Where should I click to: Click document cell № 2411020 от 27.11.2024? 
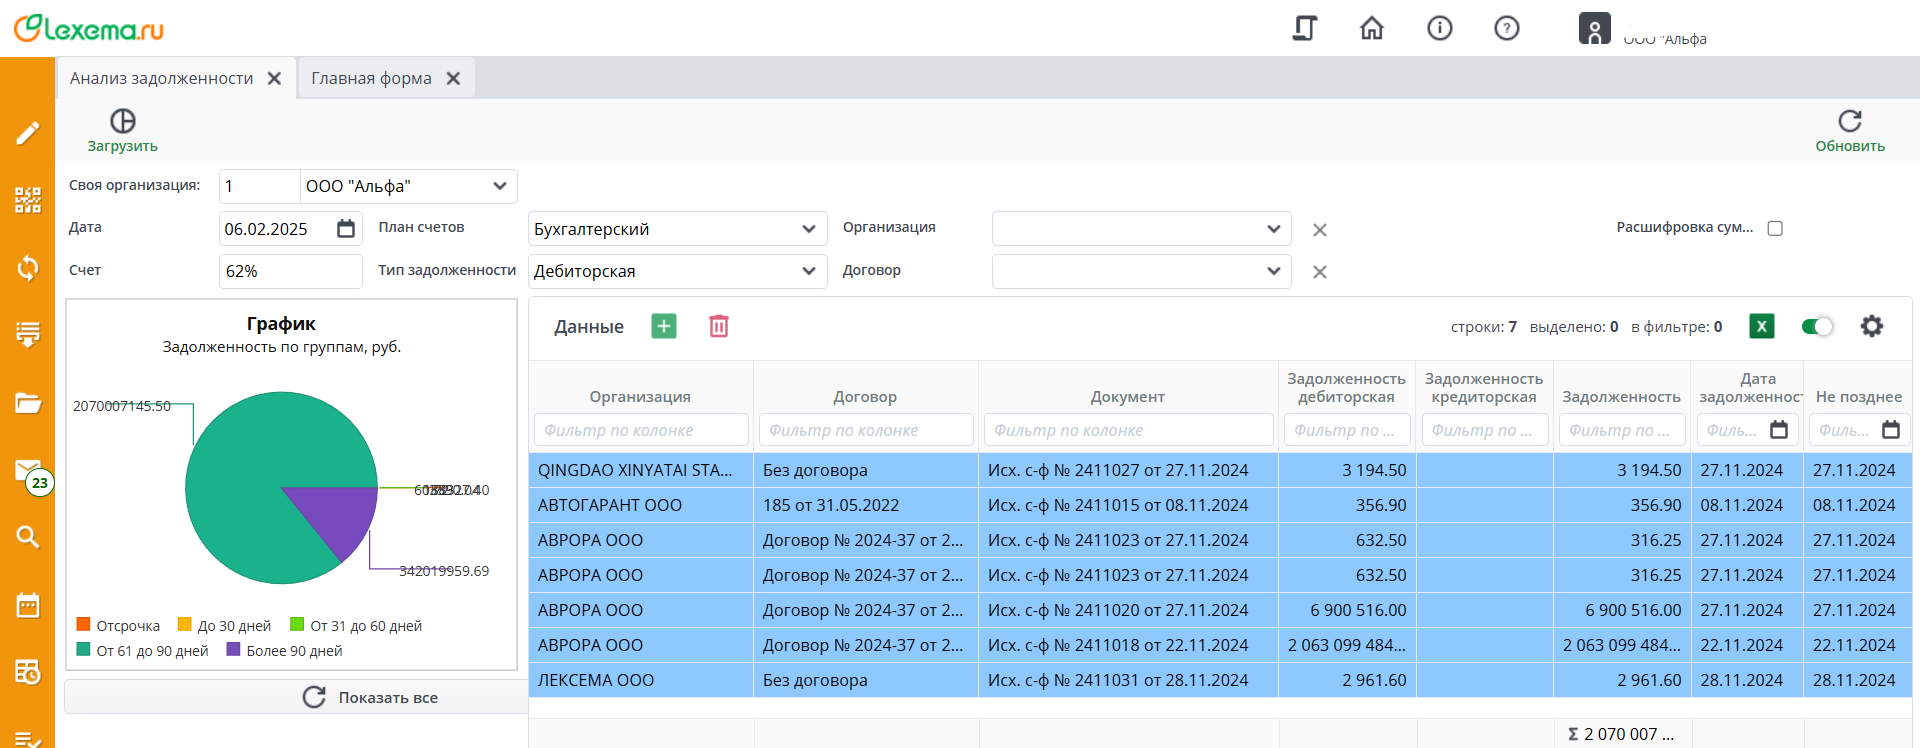click(x=1128, y=610)
